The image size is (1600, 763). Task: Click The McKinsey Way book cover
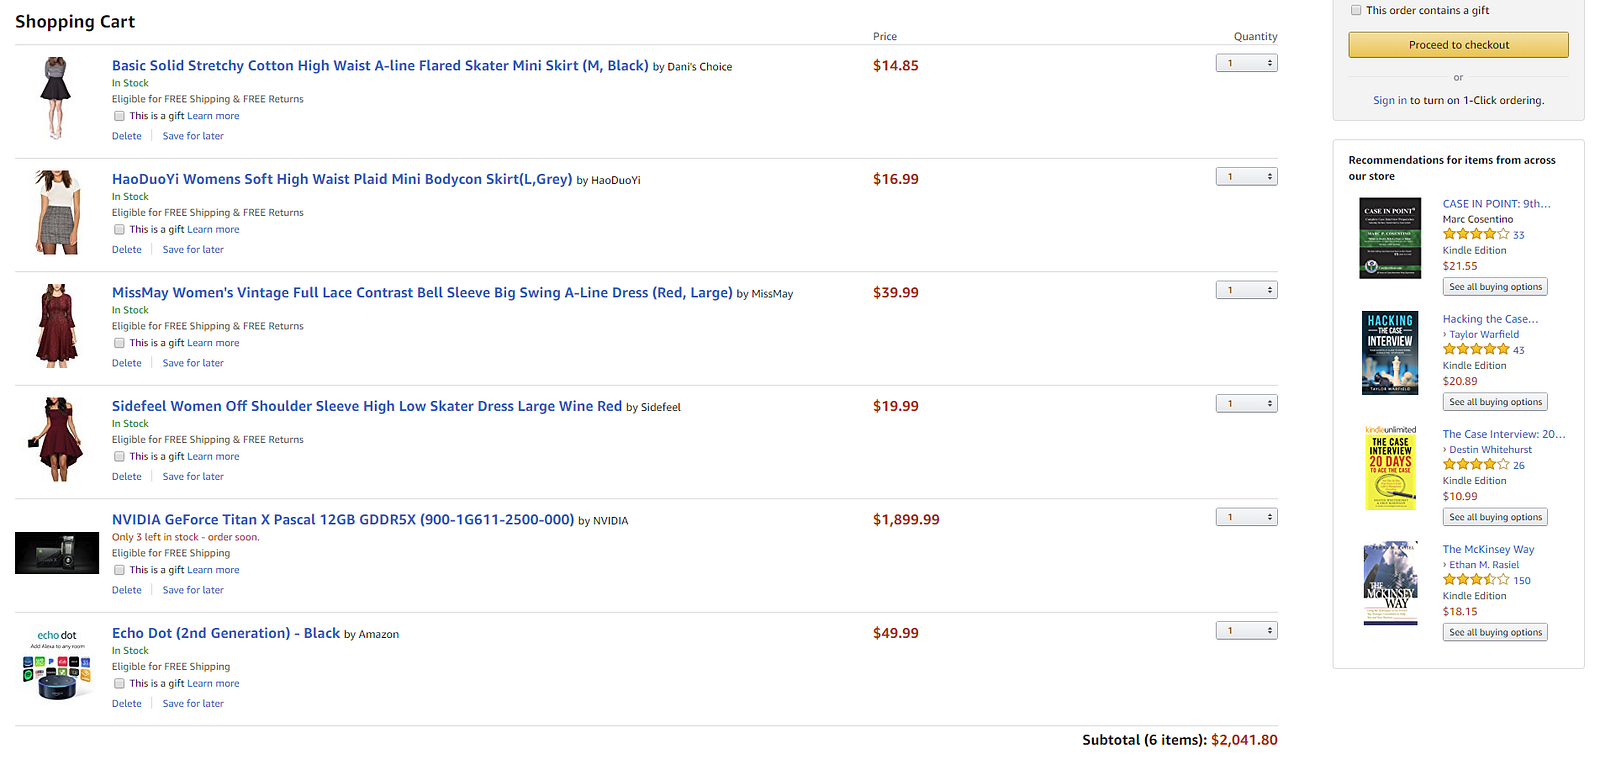tap(1390, 583)
